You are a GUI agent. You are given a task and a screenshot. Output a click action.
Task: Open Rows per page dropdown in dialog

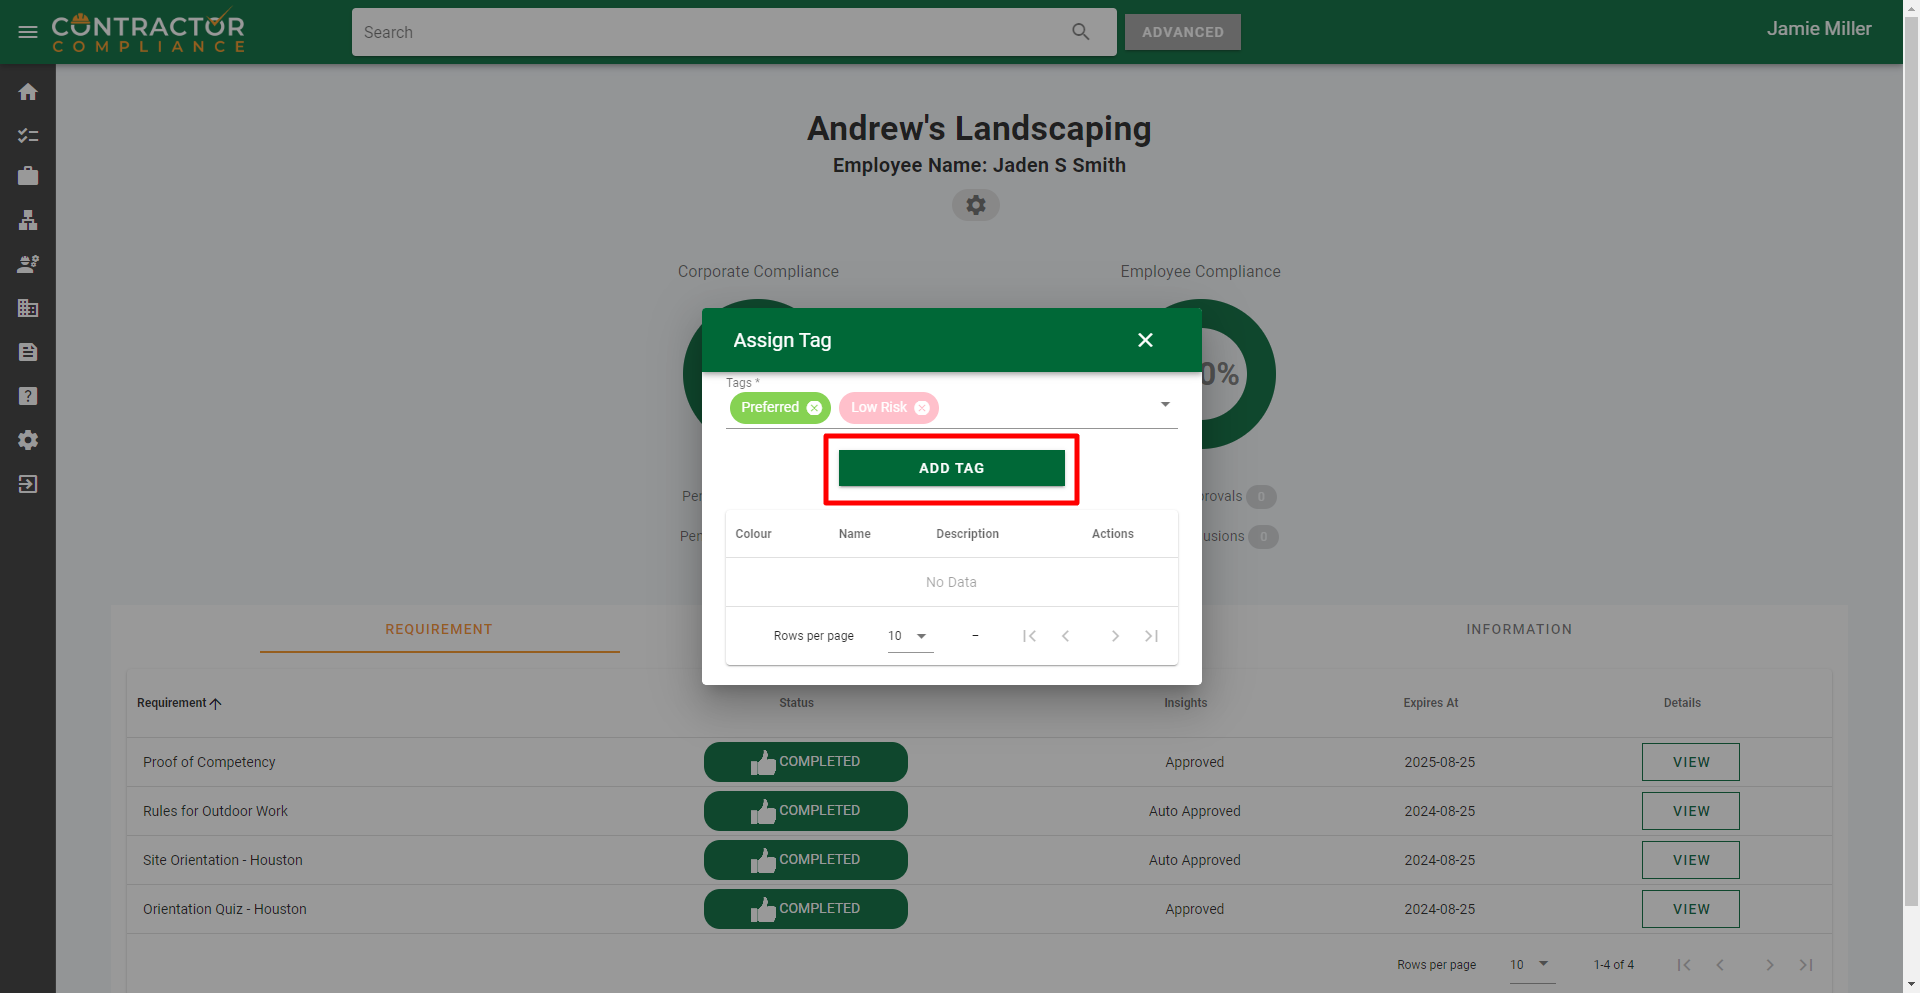pos(909,636)
